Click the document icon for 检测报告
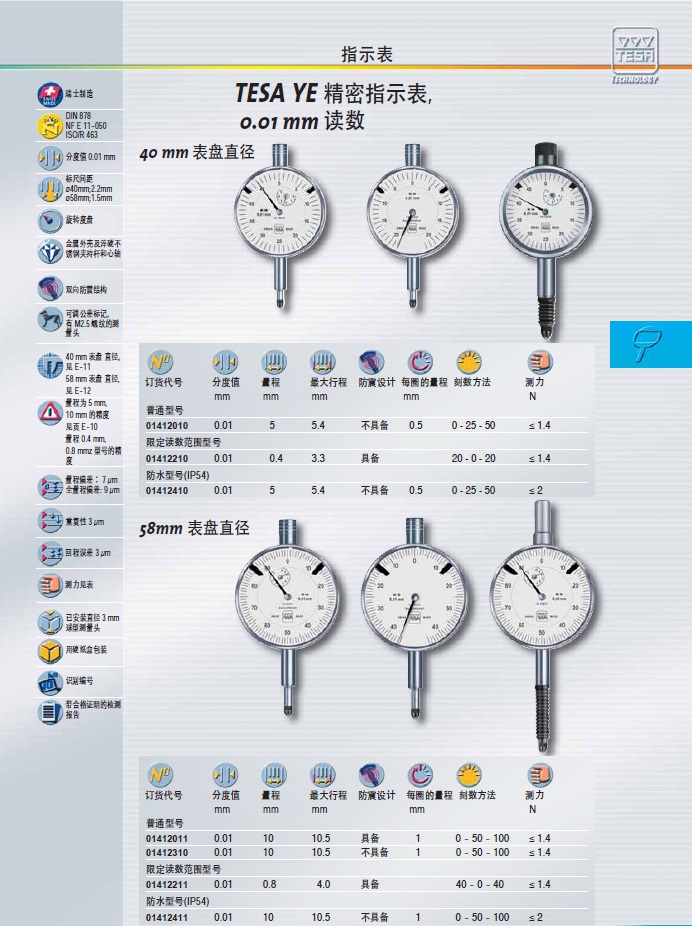692x926 pixels. point(50,711)
